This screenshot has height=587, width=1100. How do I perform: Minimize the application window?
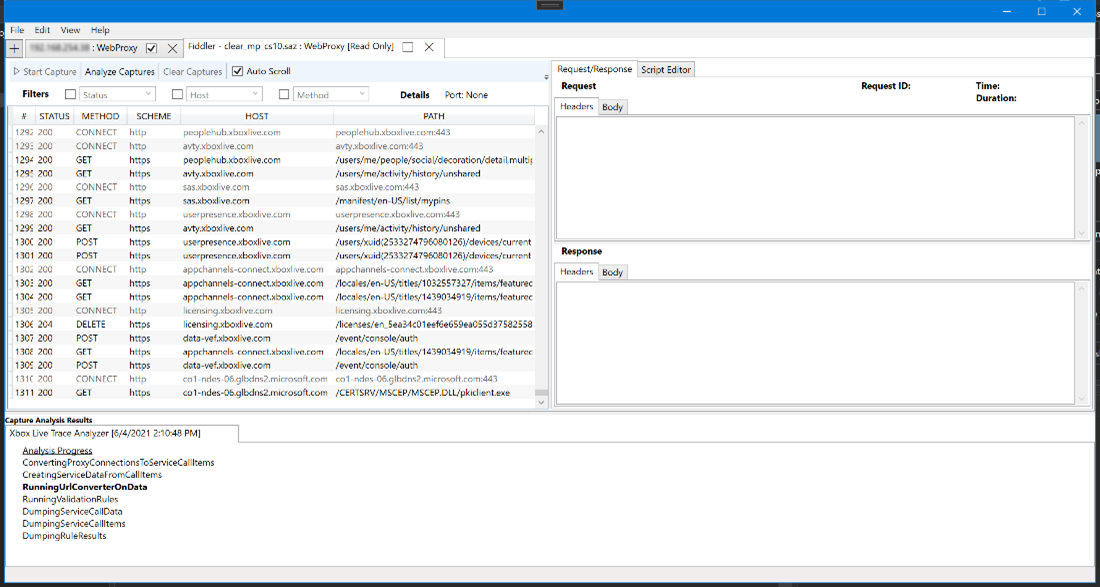(1007, 11)
